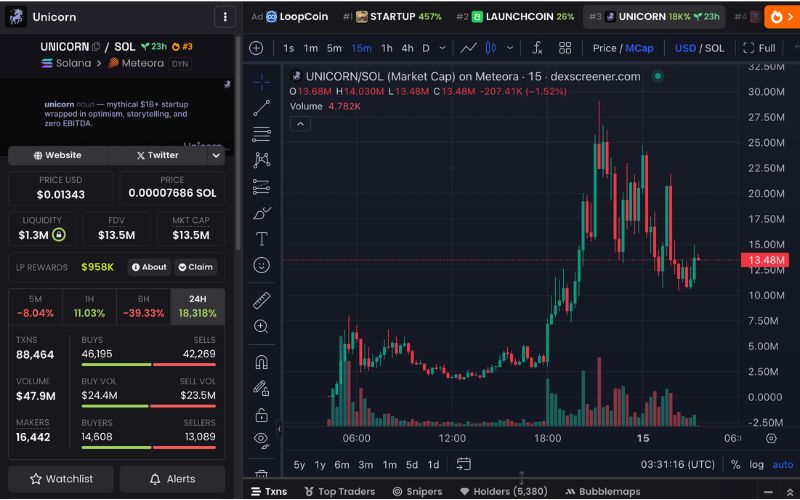The image size is (800, 500).
Task: Open go-to-date calendar icon
Action: (x=463, y=464)
